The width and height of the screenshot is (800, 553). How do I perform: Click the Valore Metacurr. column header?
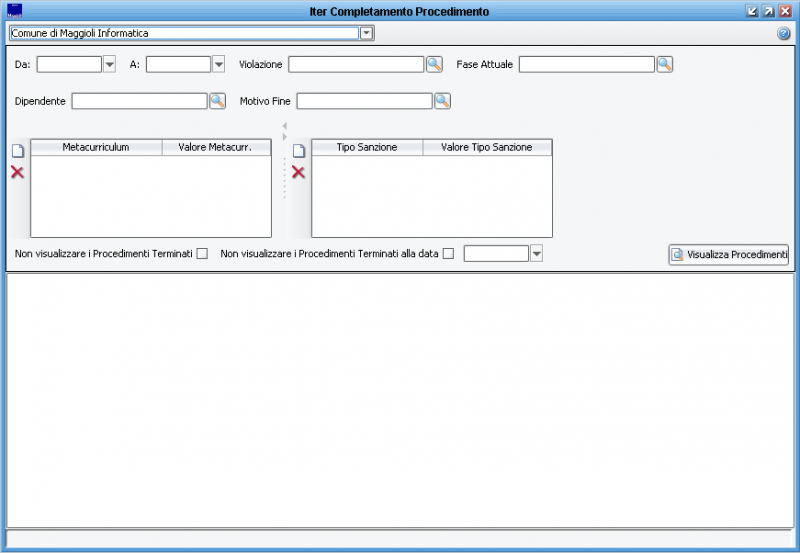click(216, 147)
